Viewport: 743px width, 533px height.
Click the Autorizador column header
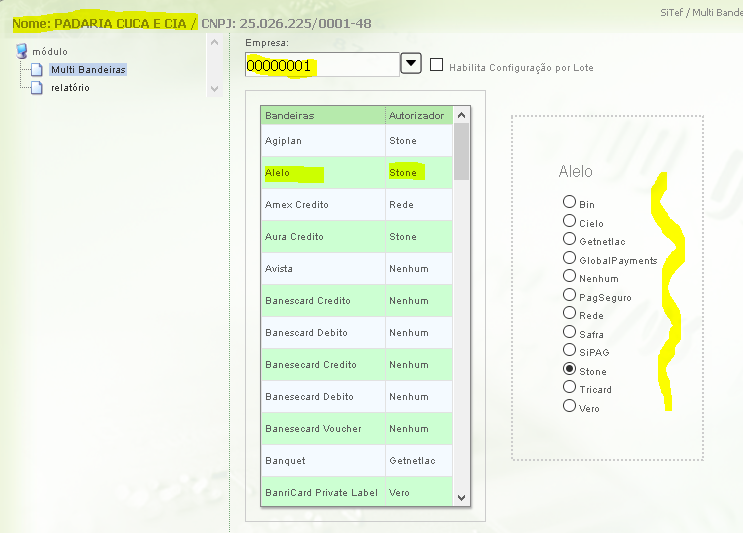(x=419, y=116)
